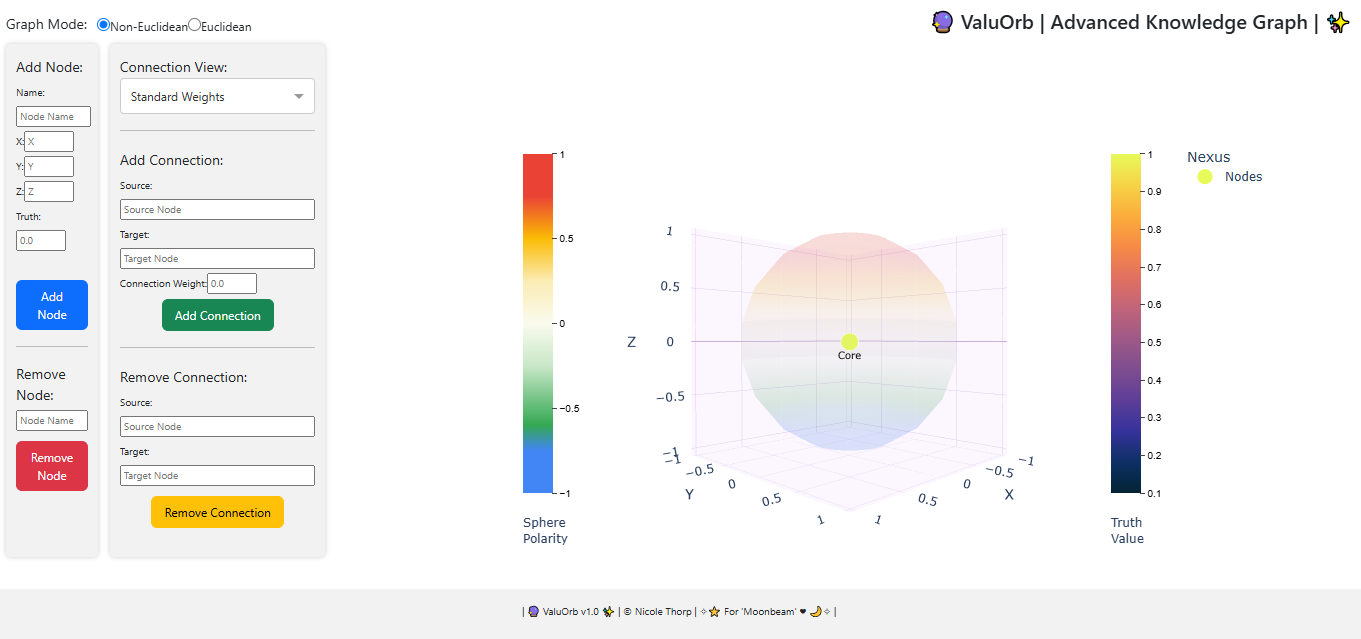The width and height of the screenshot is (1361, 639).
Task: Click the Connection Weight input box
Action: point(232,284)
